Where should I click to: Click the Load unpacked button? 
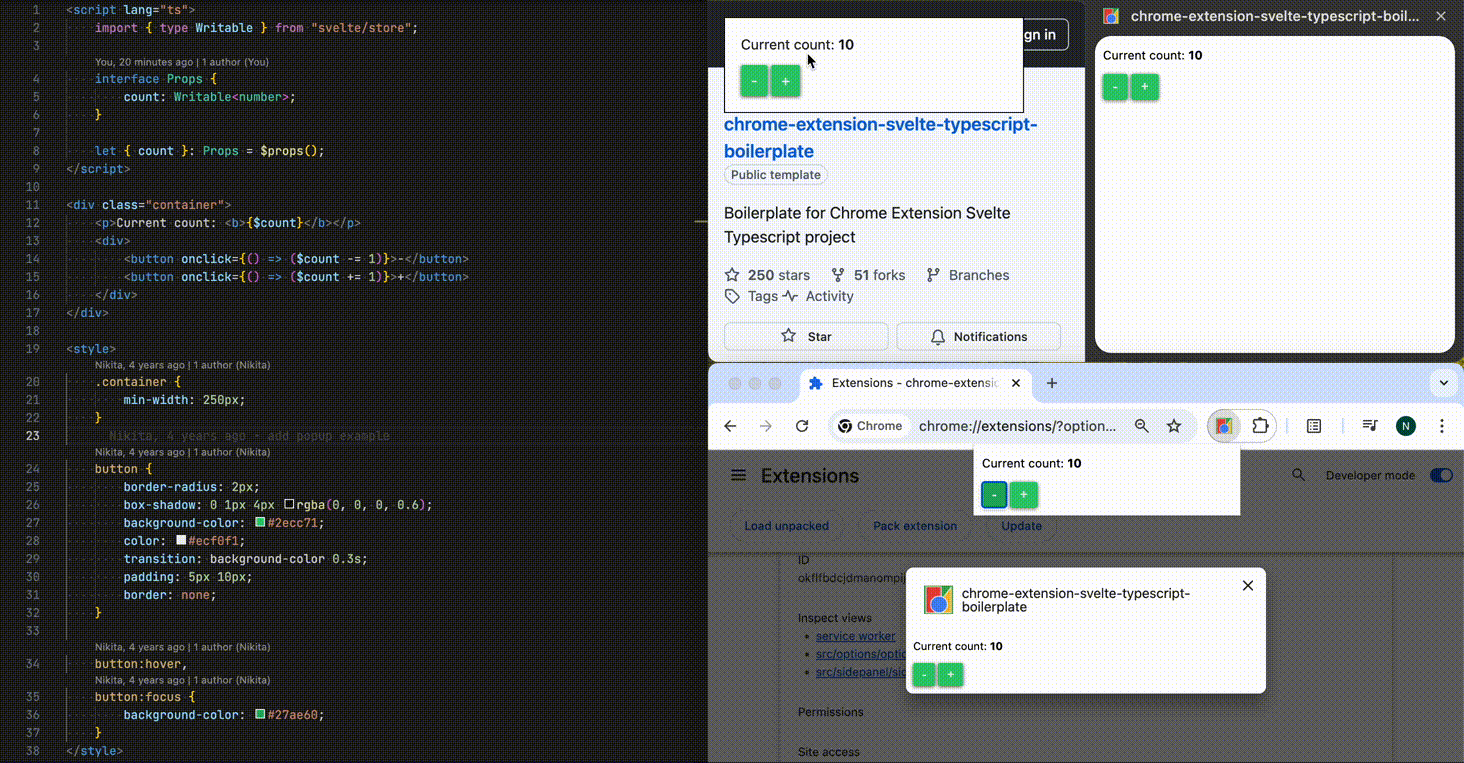click(x=787, y=526)
